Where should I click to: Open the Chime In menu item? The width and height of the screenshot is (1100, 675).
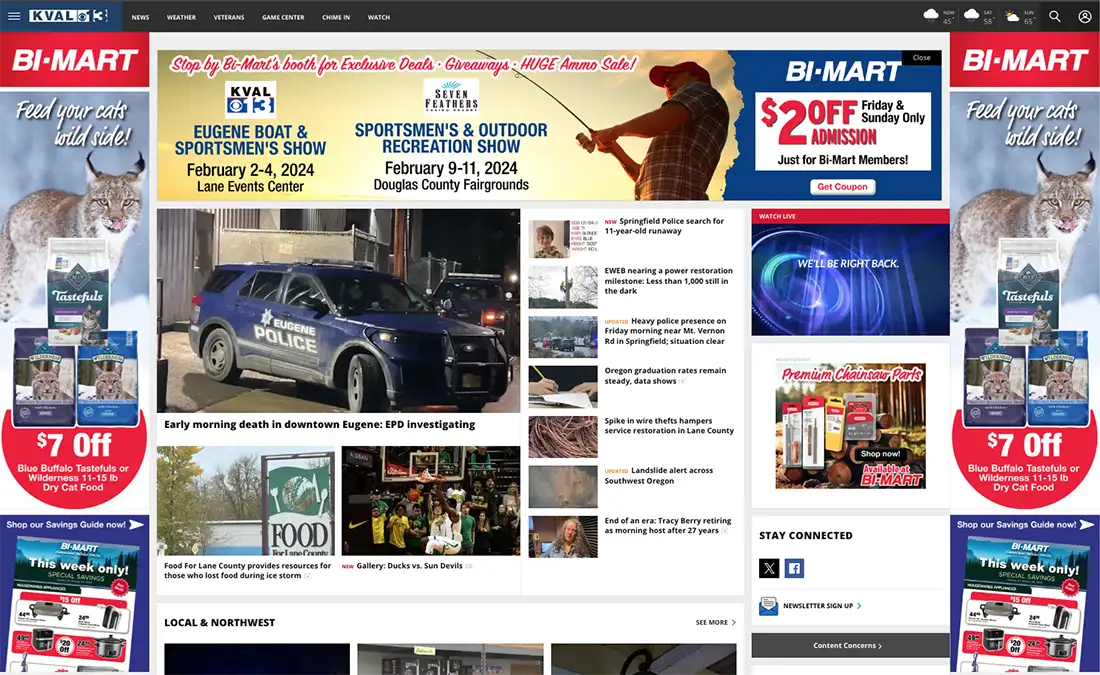pos(336,17)
